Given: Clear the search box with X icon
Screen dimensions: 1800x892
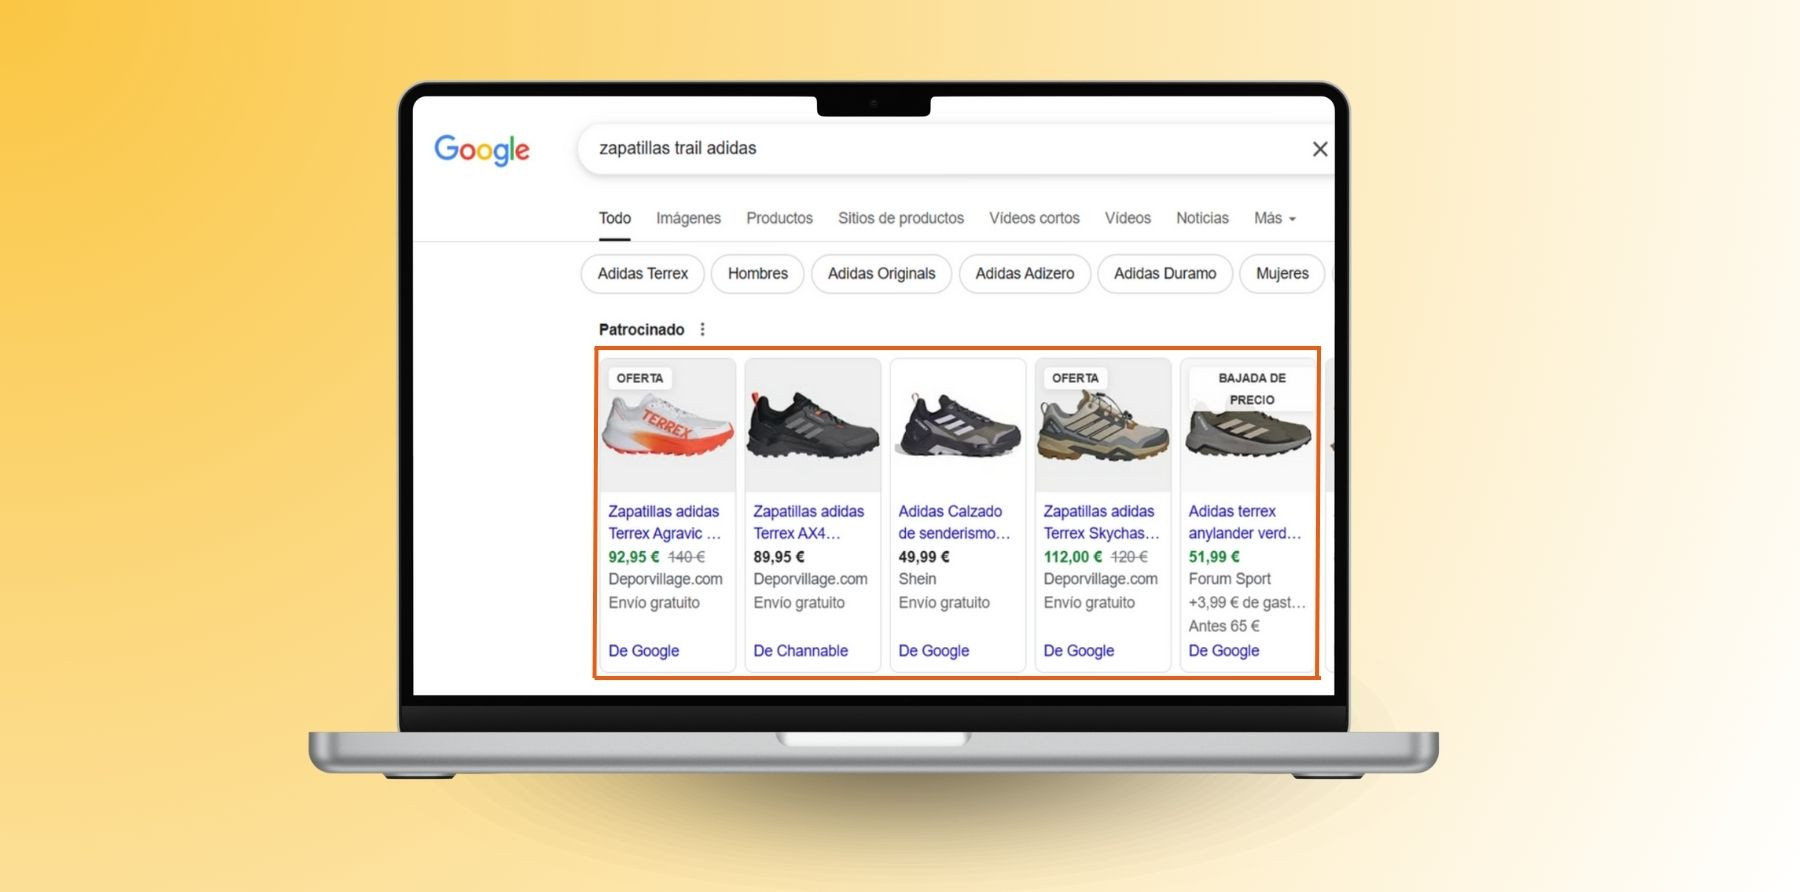Looking at the screenshot, I should pyautogui.click(x=1320, y=149).
